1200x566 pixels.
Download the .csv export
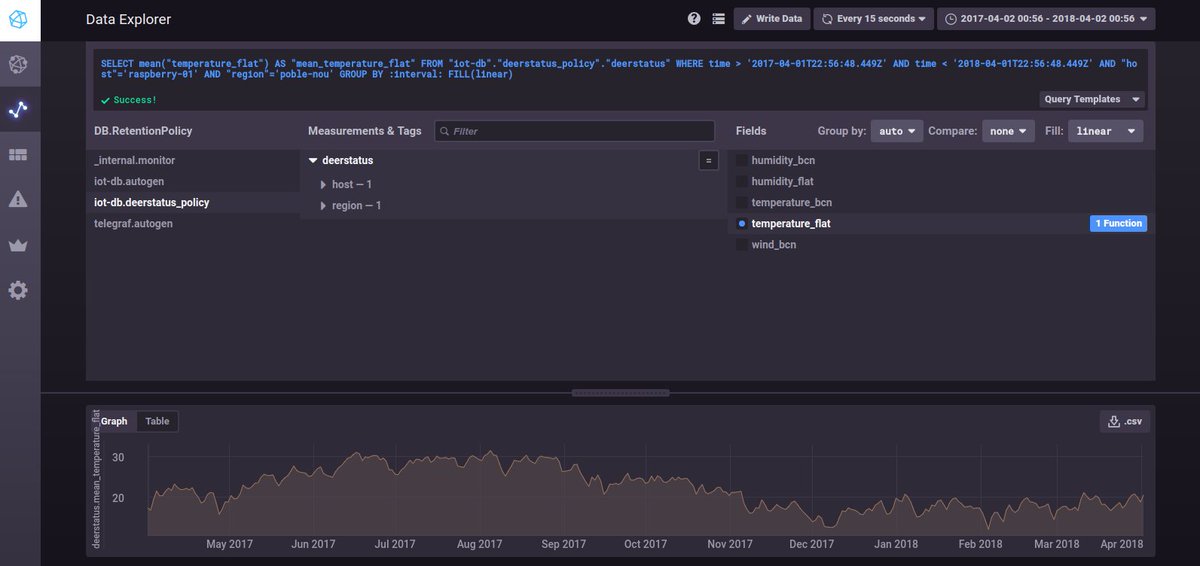[1125, 422]
